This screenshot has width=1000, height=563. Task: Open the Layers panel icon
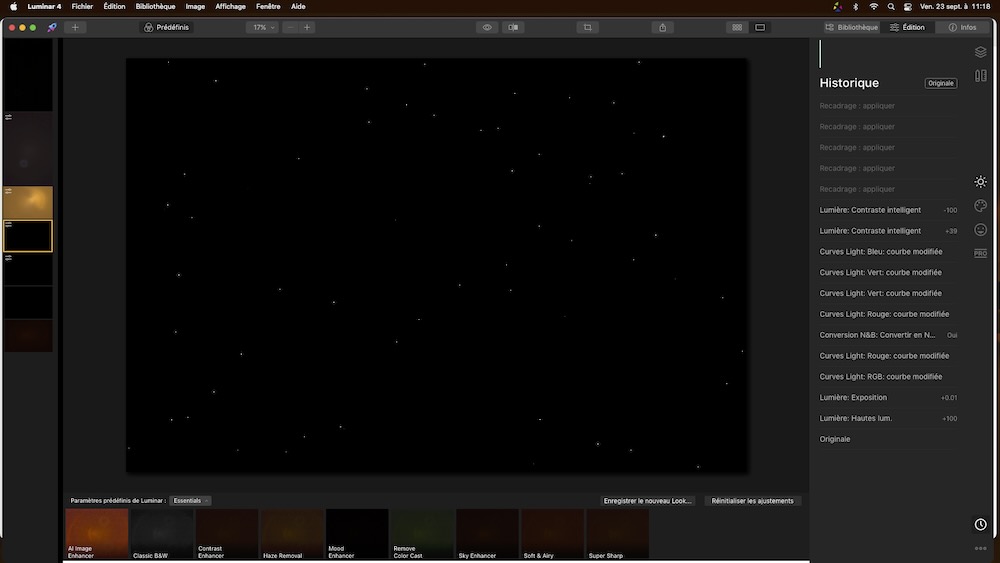click(x=980, y=52)
